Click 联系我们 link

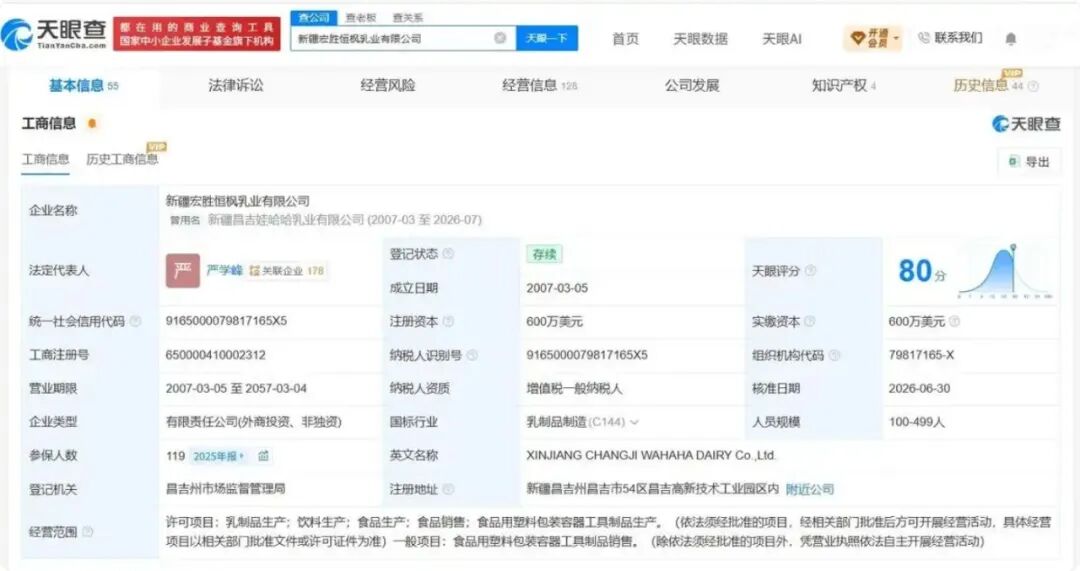click(958, 38)
